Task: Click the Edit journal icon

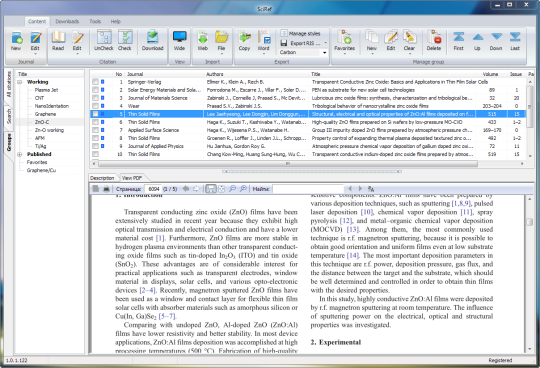Action: [x=35, y=38]
